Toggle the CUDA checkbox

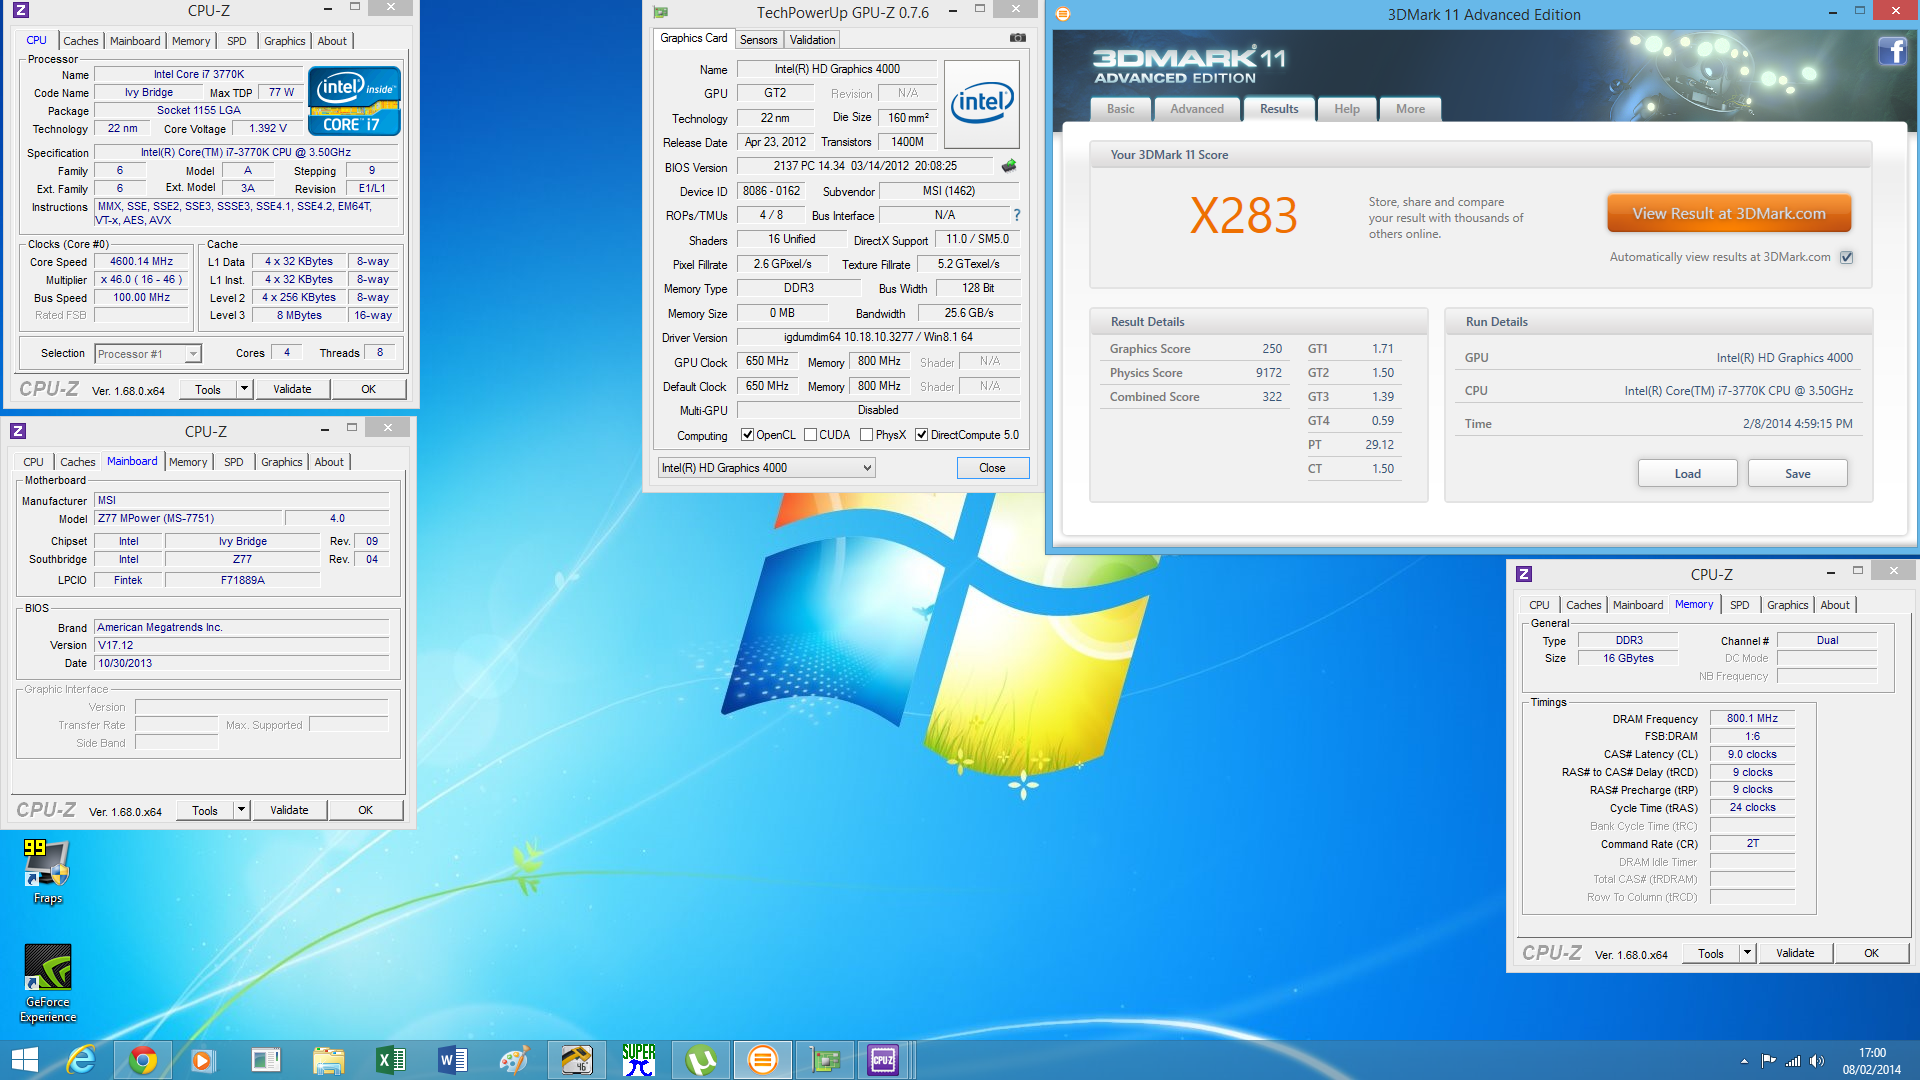(x=810, y=435)
